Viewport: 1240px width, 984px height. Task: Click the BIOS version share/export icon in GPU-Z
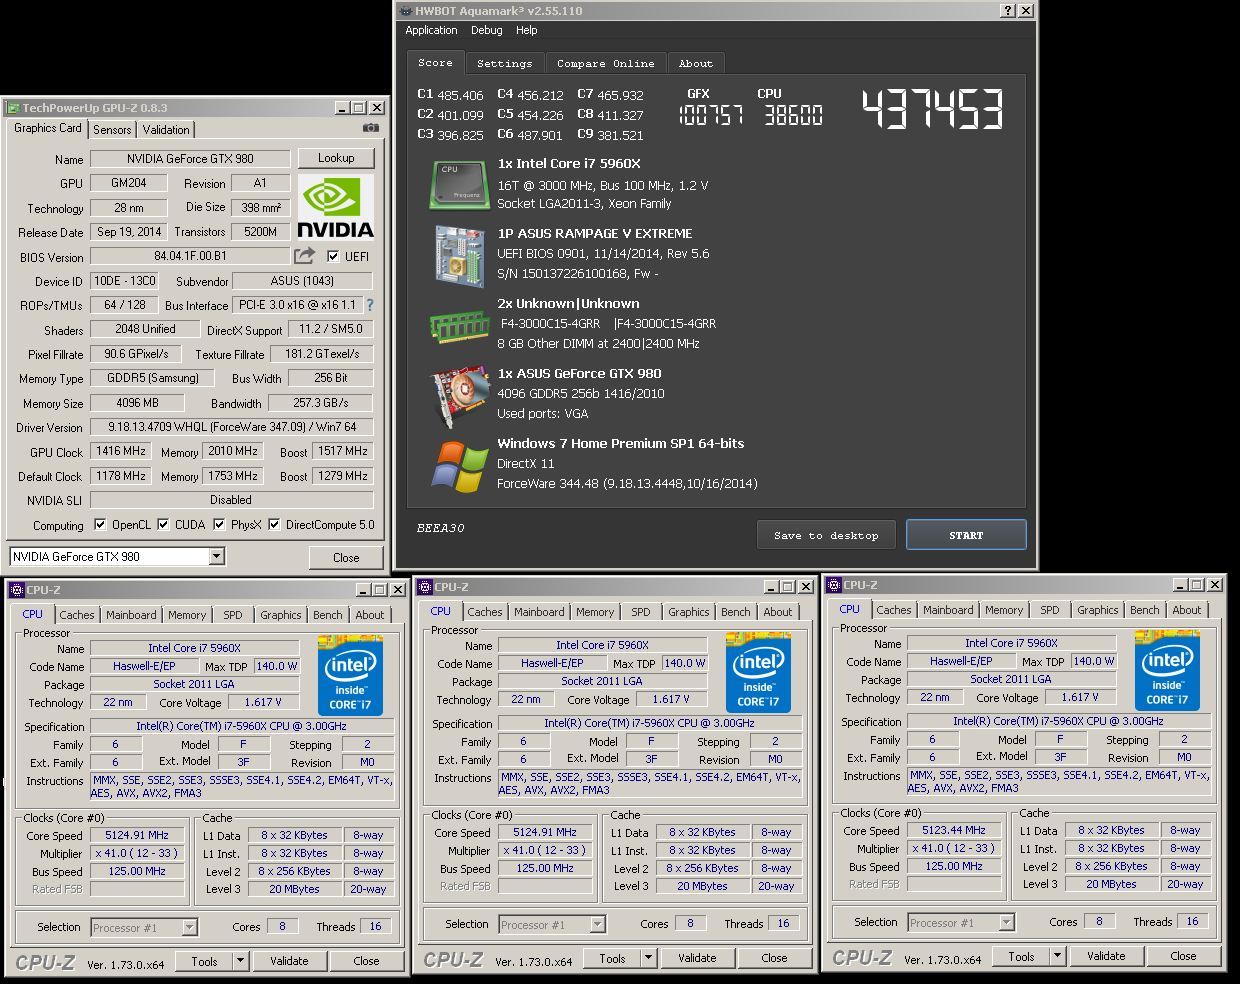pos(304,256)
